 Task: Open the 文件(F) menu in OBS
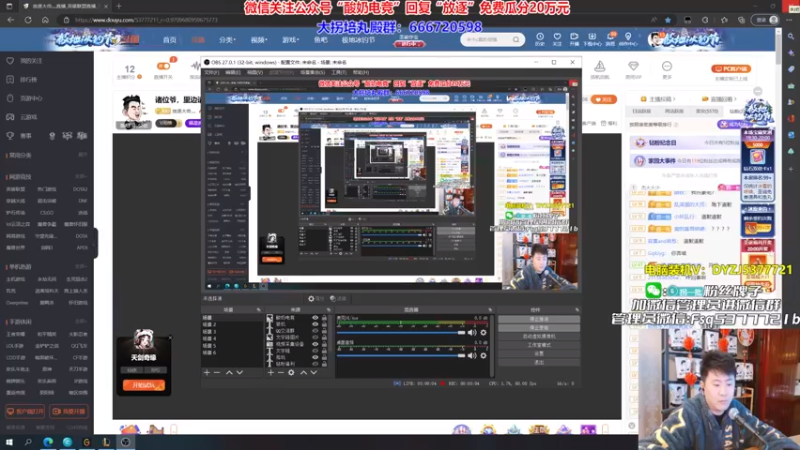coord(212,72)
